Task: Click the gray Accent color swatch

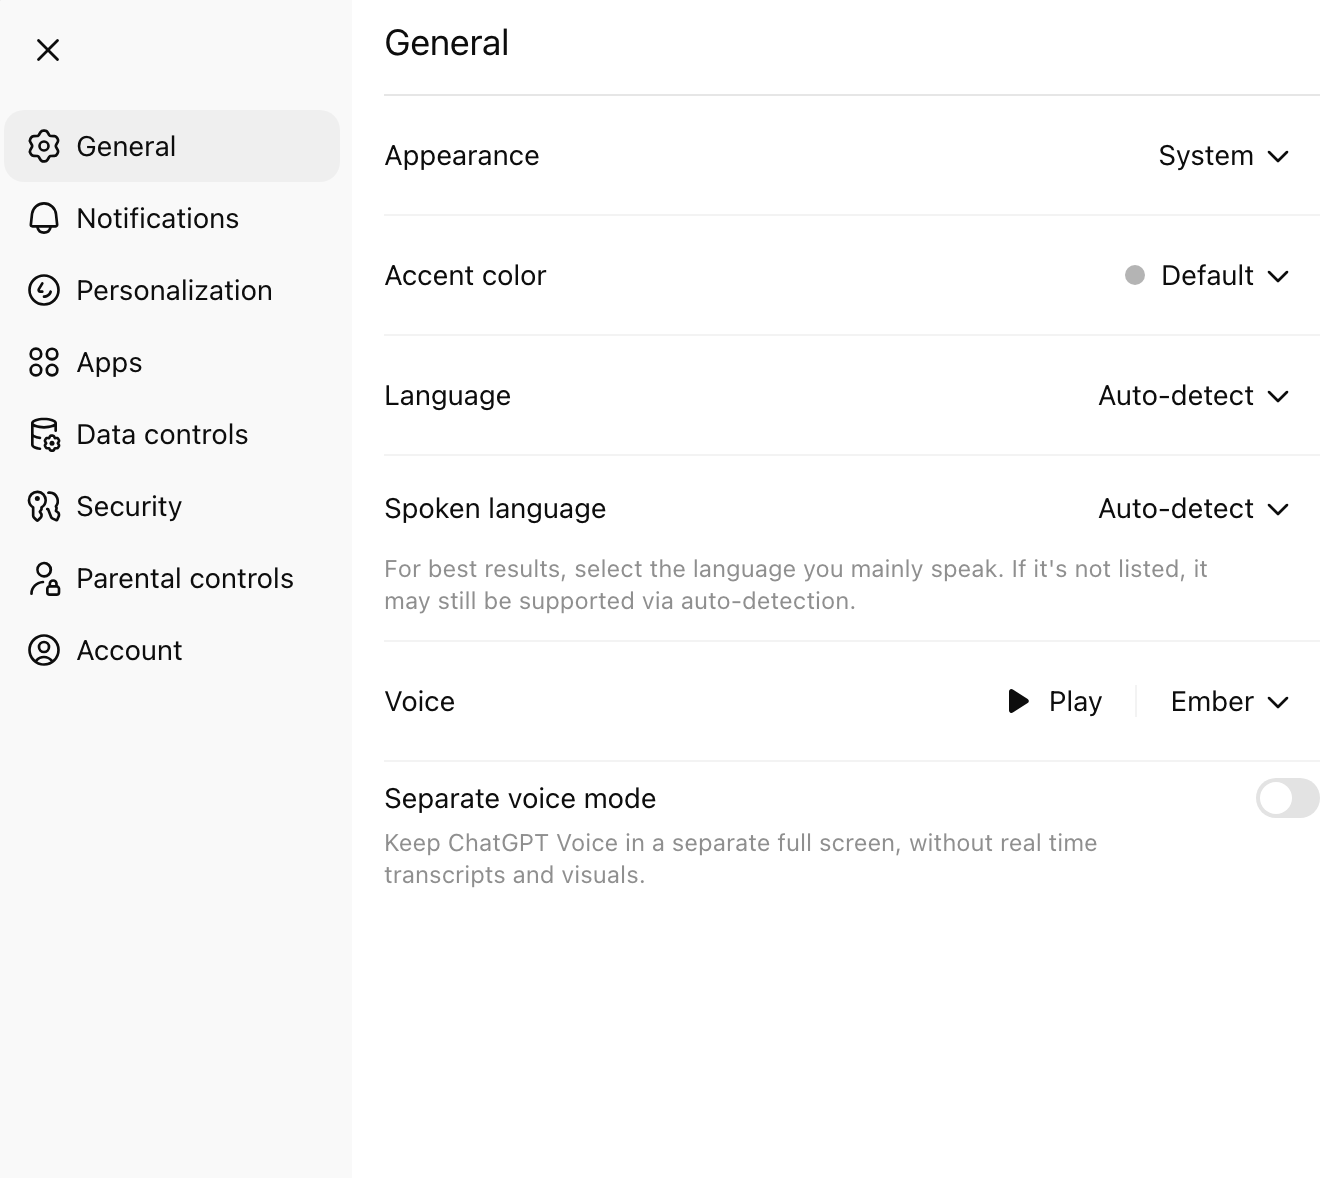Action: pyautogui.click(x=1134, y=276)
